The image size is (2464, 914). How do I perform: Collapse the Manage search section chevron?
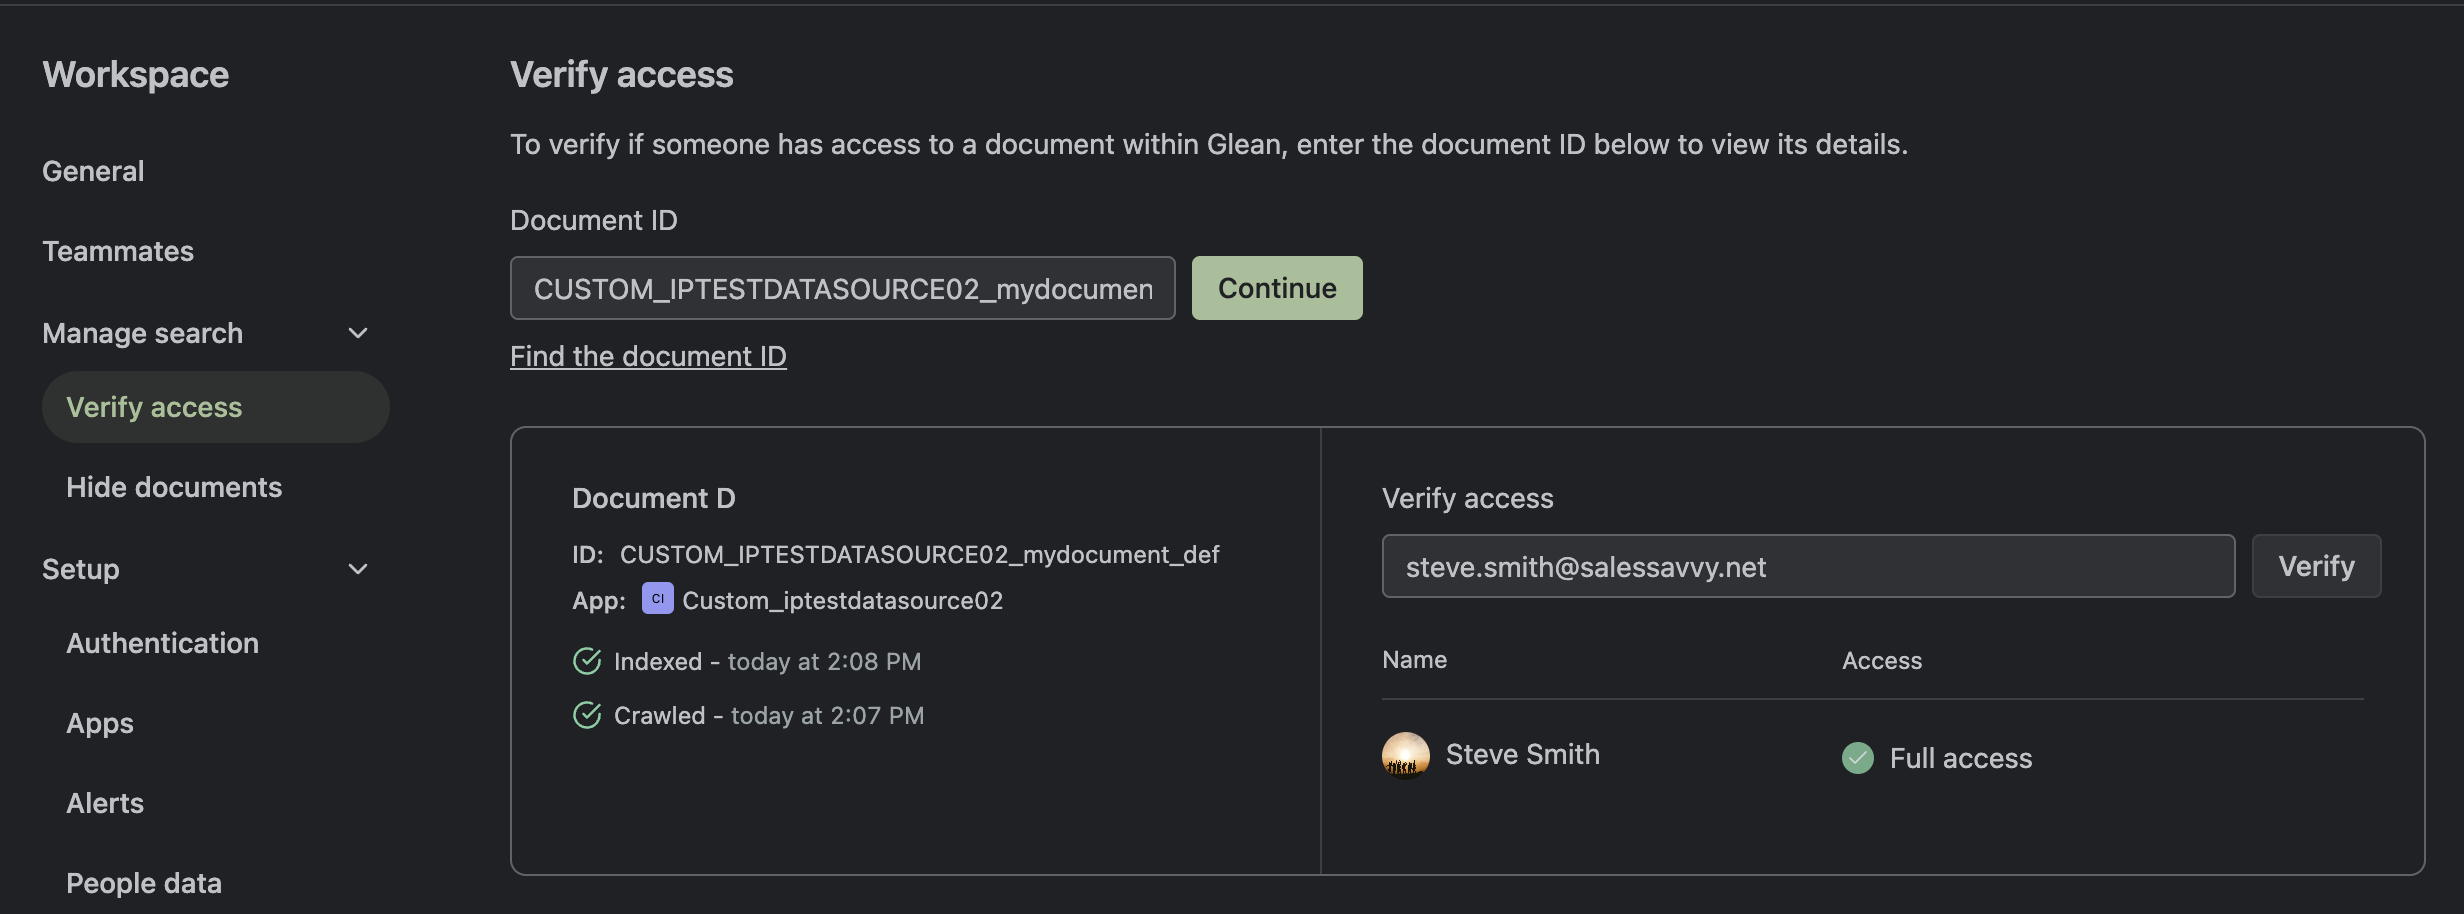pos(358,333)
